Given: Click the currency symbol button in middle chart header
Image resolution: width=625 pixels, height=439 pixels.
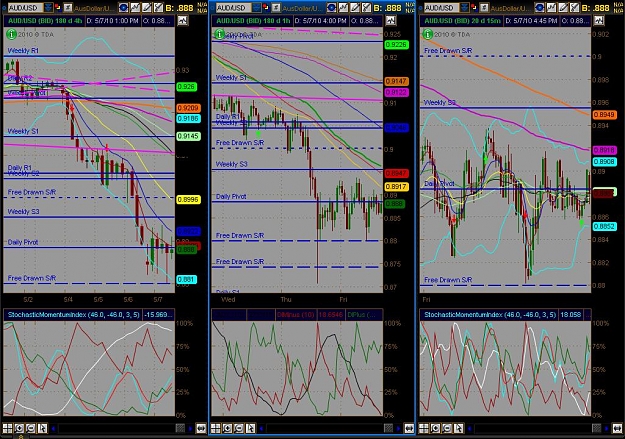Looking at the screenshot, I should tap(276, 8).
